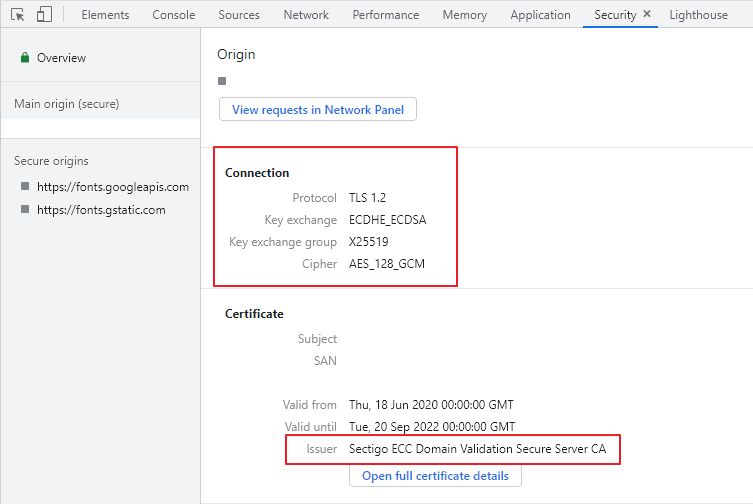Switch to the Elements tab

coord(105,15)
